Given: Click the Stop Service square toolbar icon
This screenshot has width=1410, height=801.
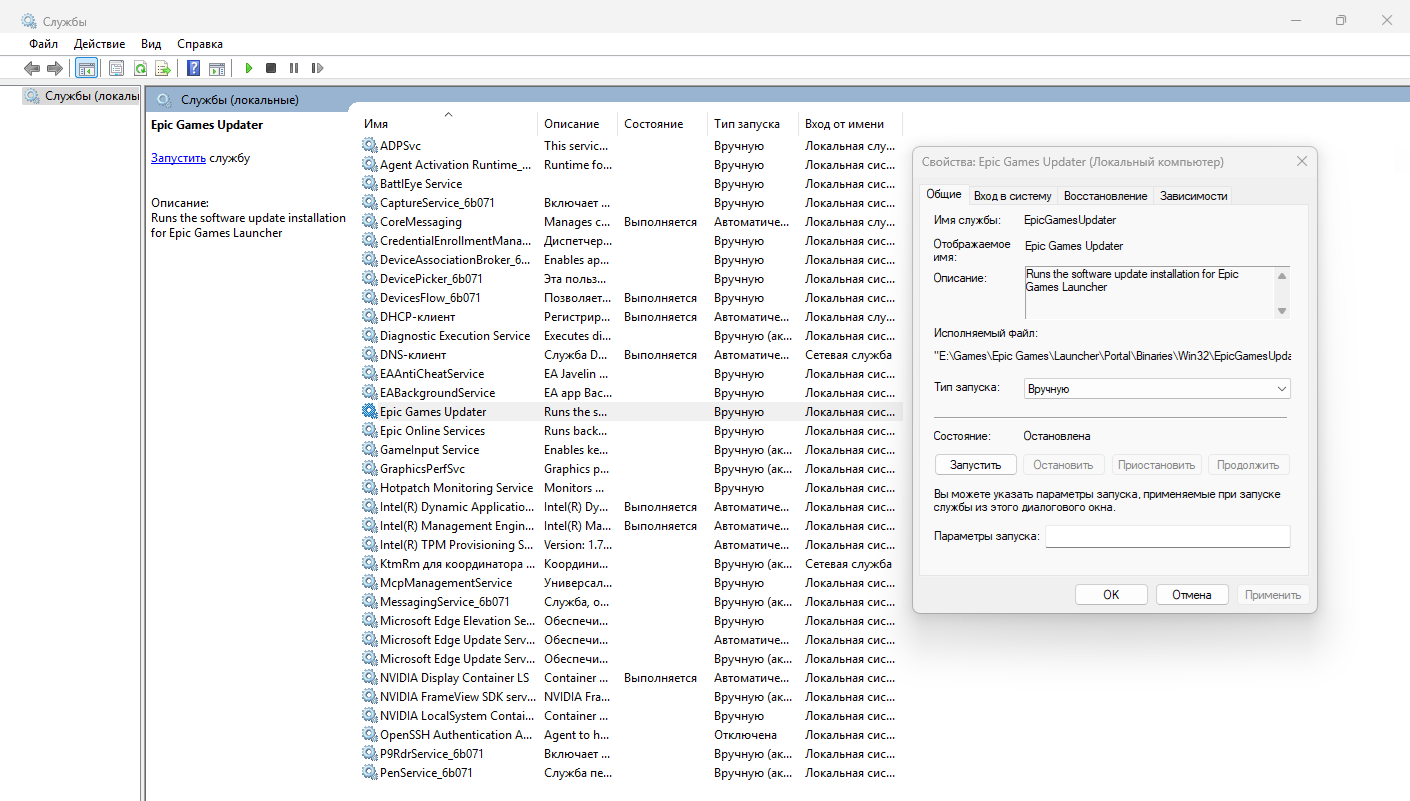Looking at the screenshot, I should pyautogui.click(x=271, y=68).
